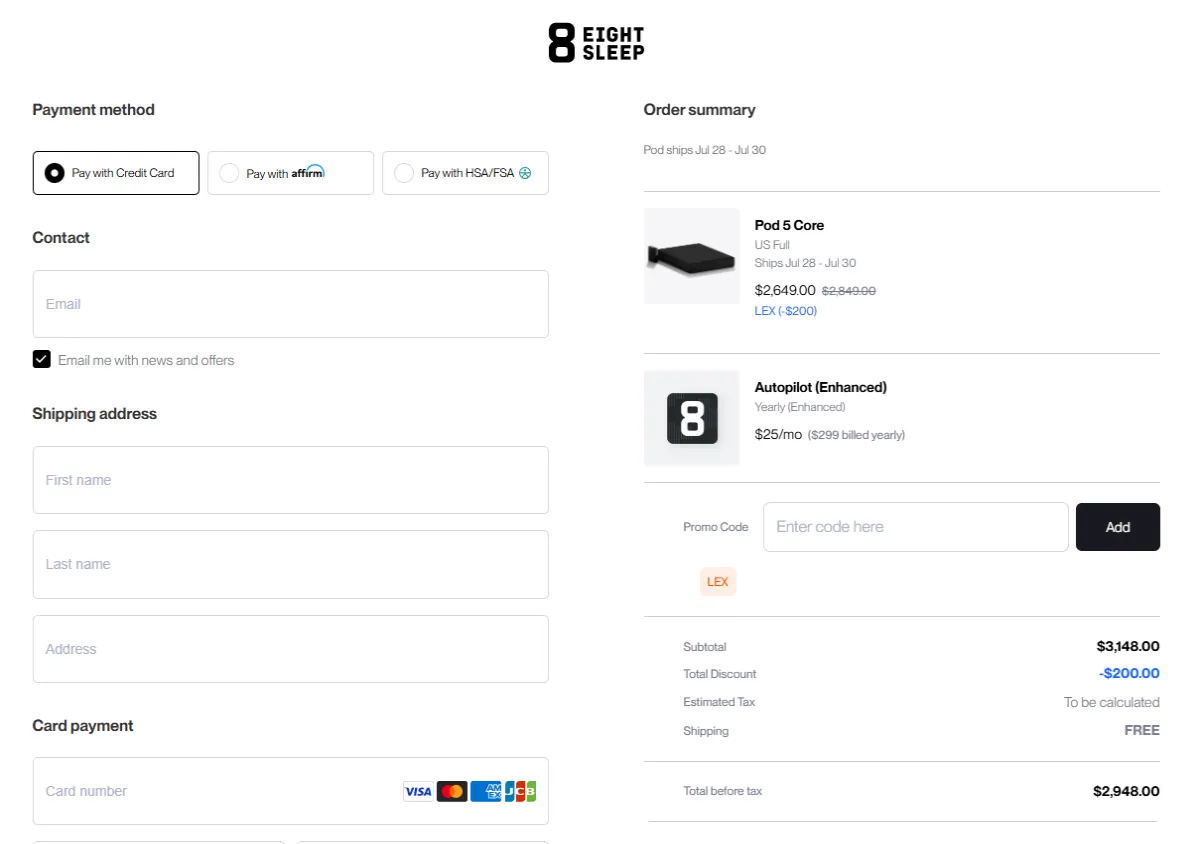
Task: Click the JCB card icon
Action: click(x=520, y=791)
